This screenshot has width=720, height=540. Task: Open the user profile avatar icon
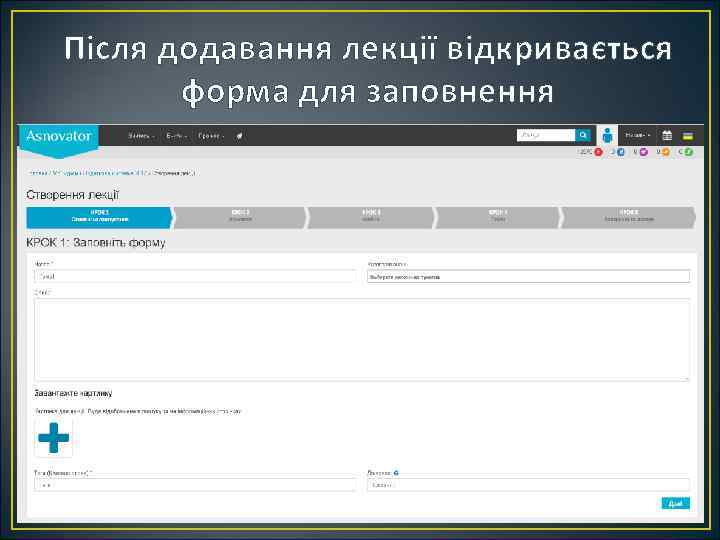(607, 136)
